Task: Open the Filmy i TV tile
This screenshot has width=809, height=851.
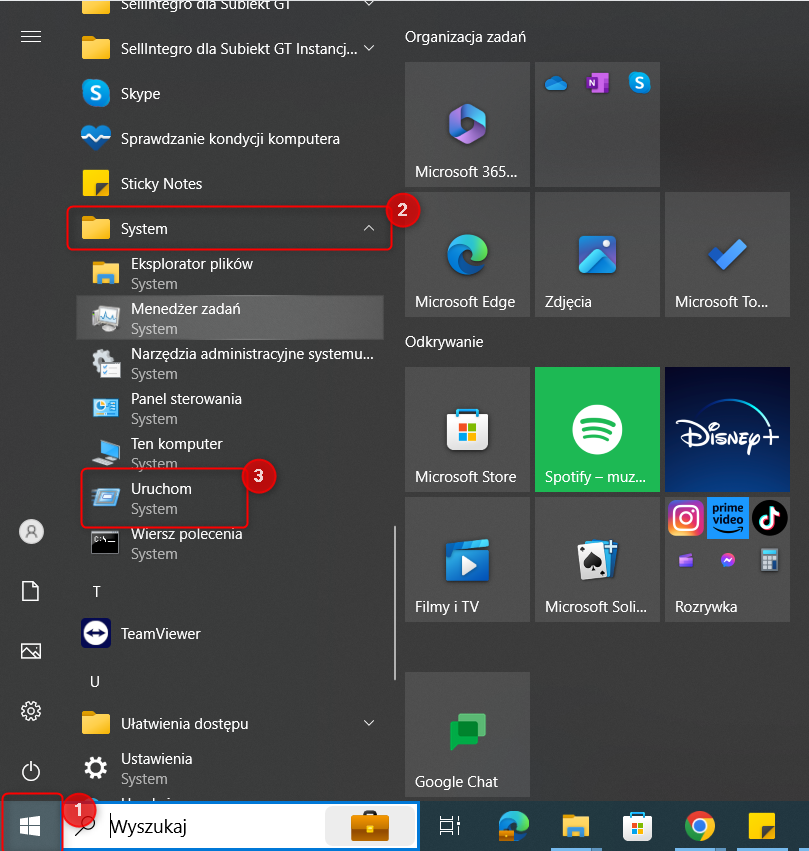Action: [467, 560]
